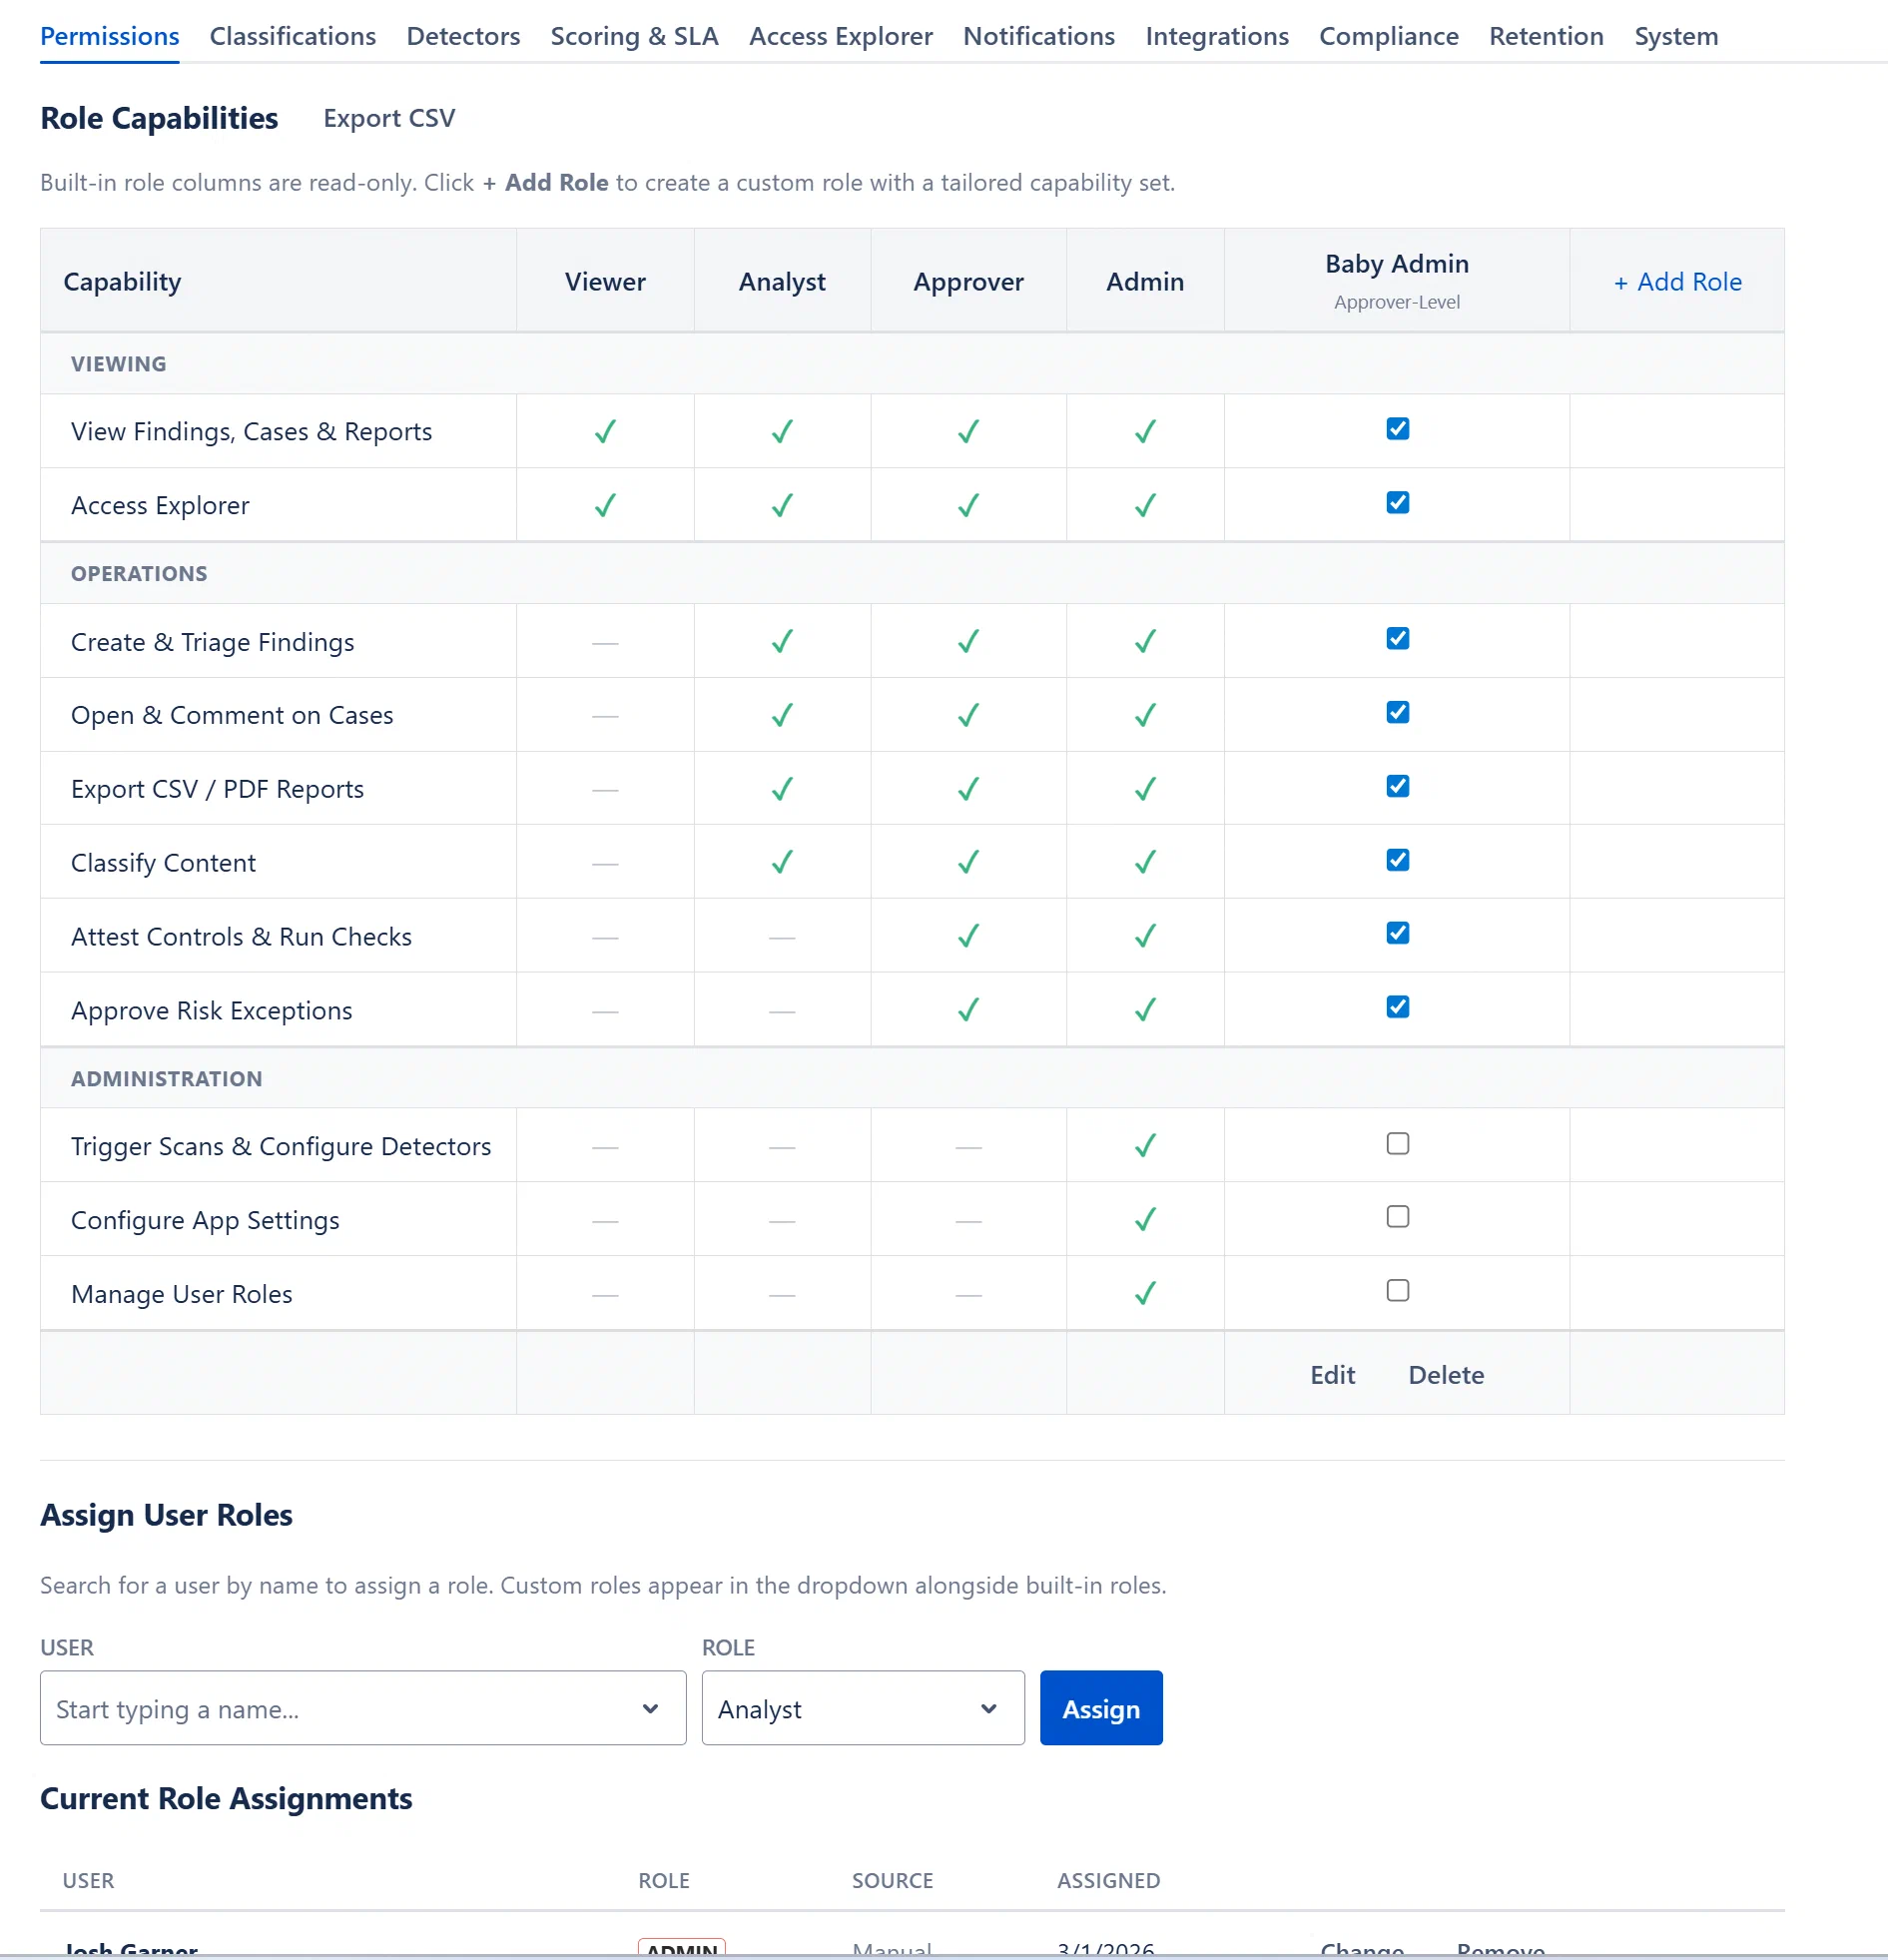
Task: Open the Role dropdown showing Analyst
Action: [x=863, y=1708]
